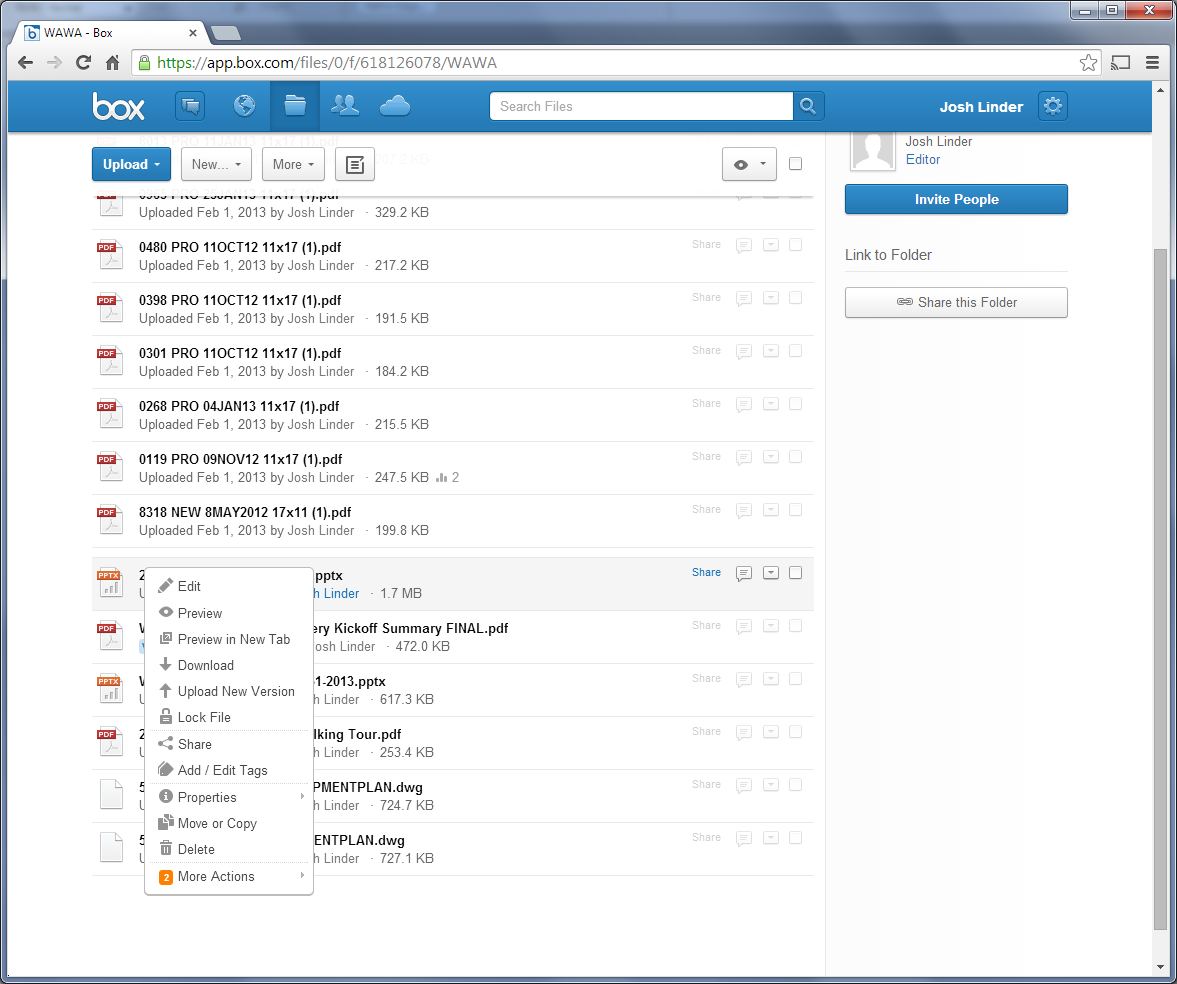
Task: Open the account settings gear icon
Action: [1052, 106]
